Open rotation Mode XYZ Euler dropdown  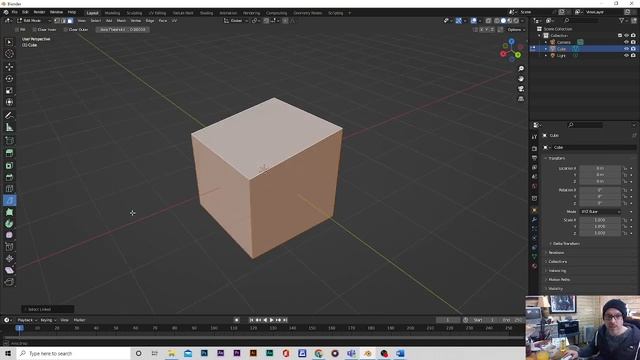coord(600,211)
